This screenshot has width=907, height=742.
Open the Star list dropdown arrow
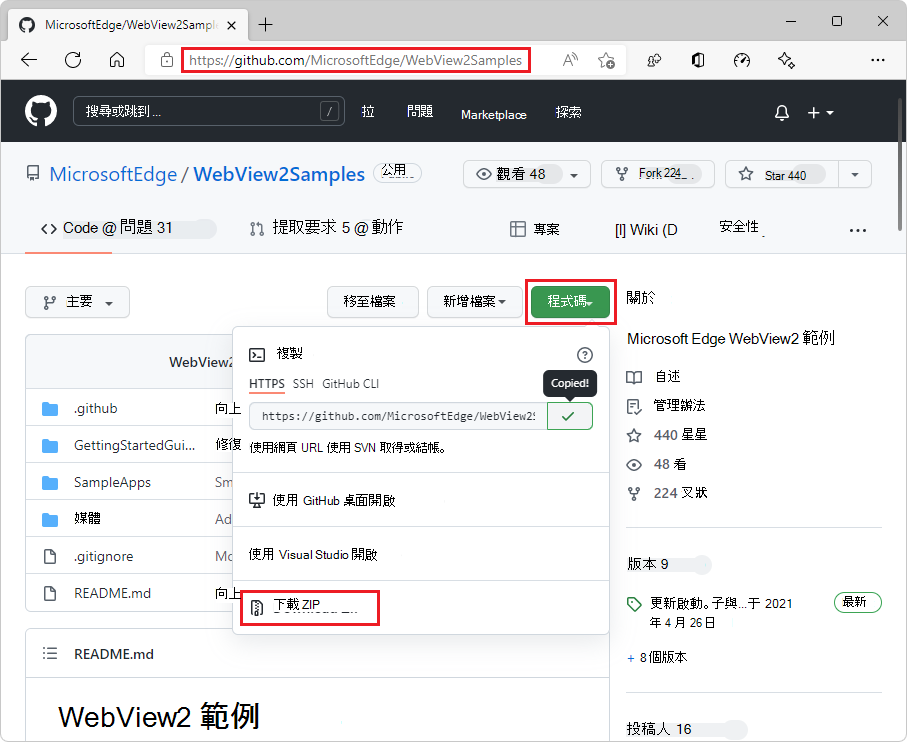point(854,173)
